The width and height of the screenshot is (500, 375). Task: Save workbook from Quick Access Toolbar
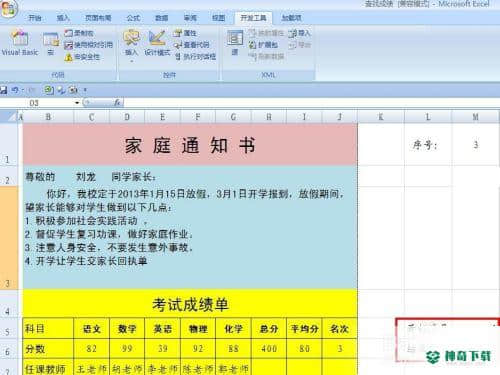[x=4, y=90]
